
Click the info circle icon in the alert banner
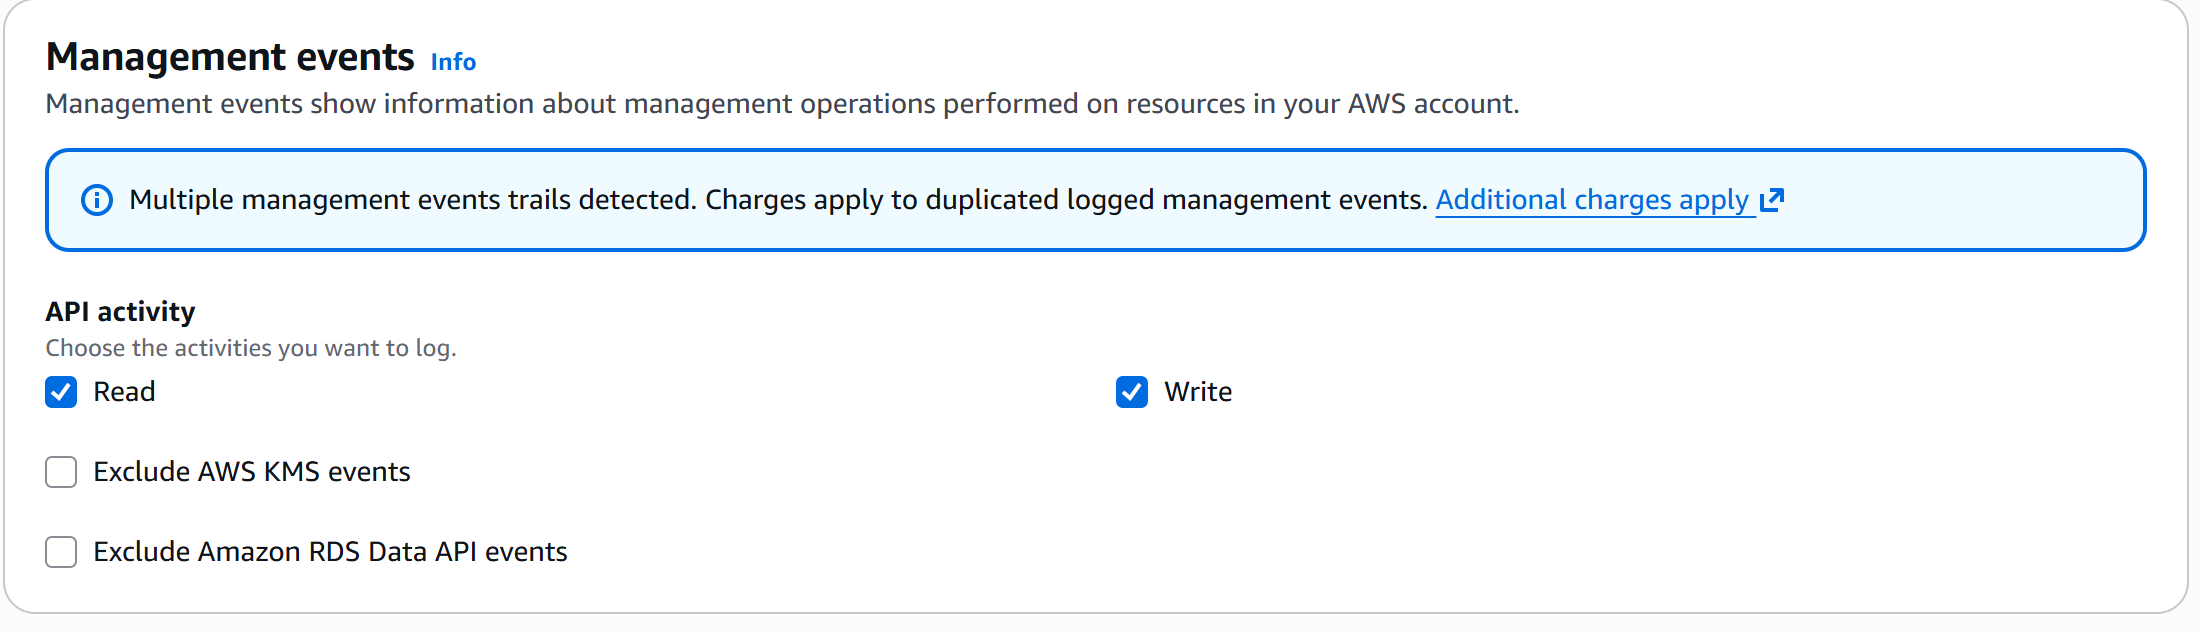[x=96, y=200]
